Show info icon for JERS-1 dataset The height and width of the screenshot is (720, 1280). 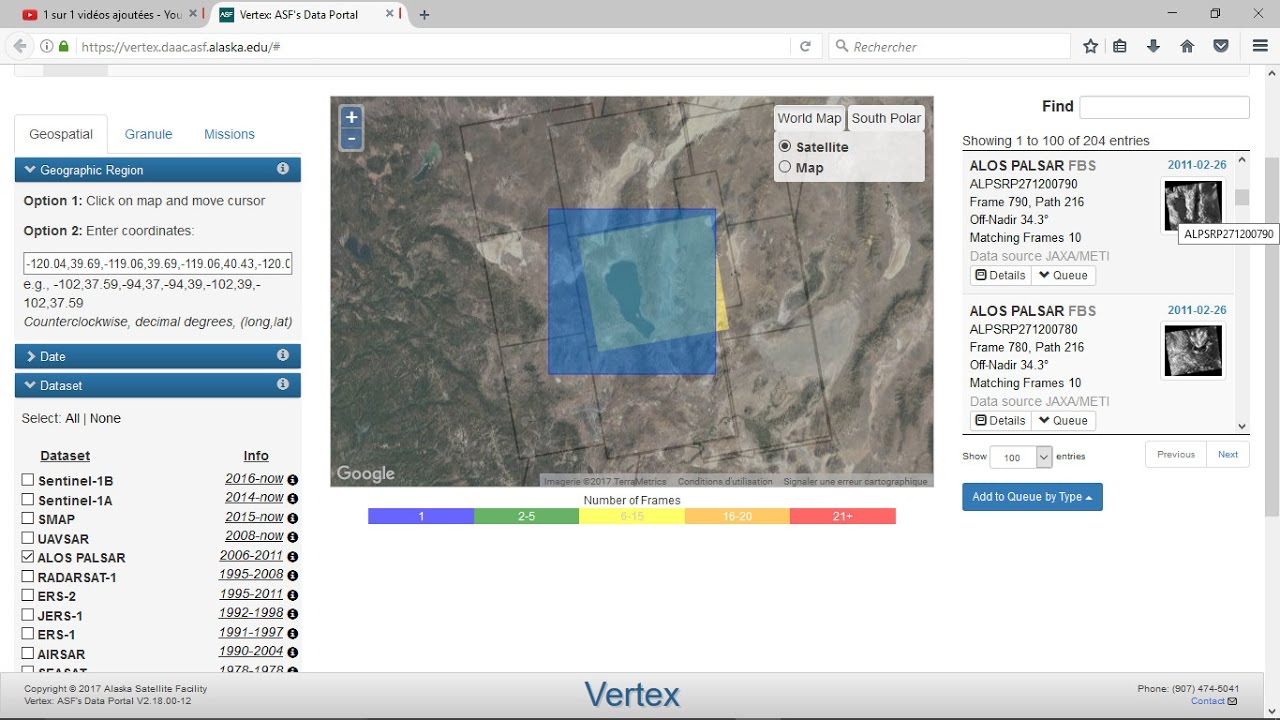pos(293,614)
